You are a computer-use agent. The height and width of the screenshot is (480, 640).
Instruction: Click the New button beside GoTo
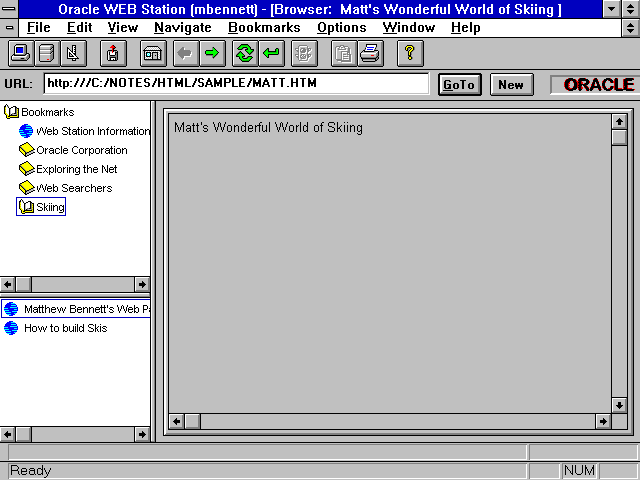[x=510, y=84]
